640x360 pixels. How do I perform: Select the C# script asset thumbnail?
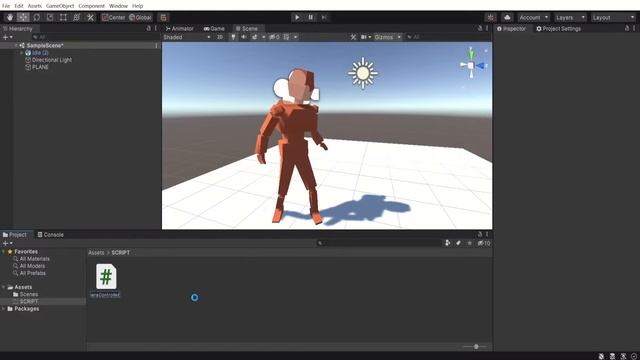106,277
